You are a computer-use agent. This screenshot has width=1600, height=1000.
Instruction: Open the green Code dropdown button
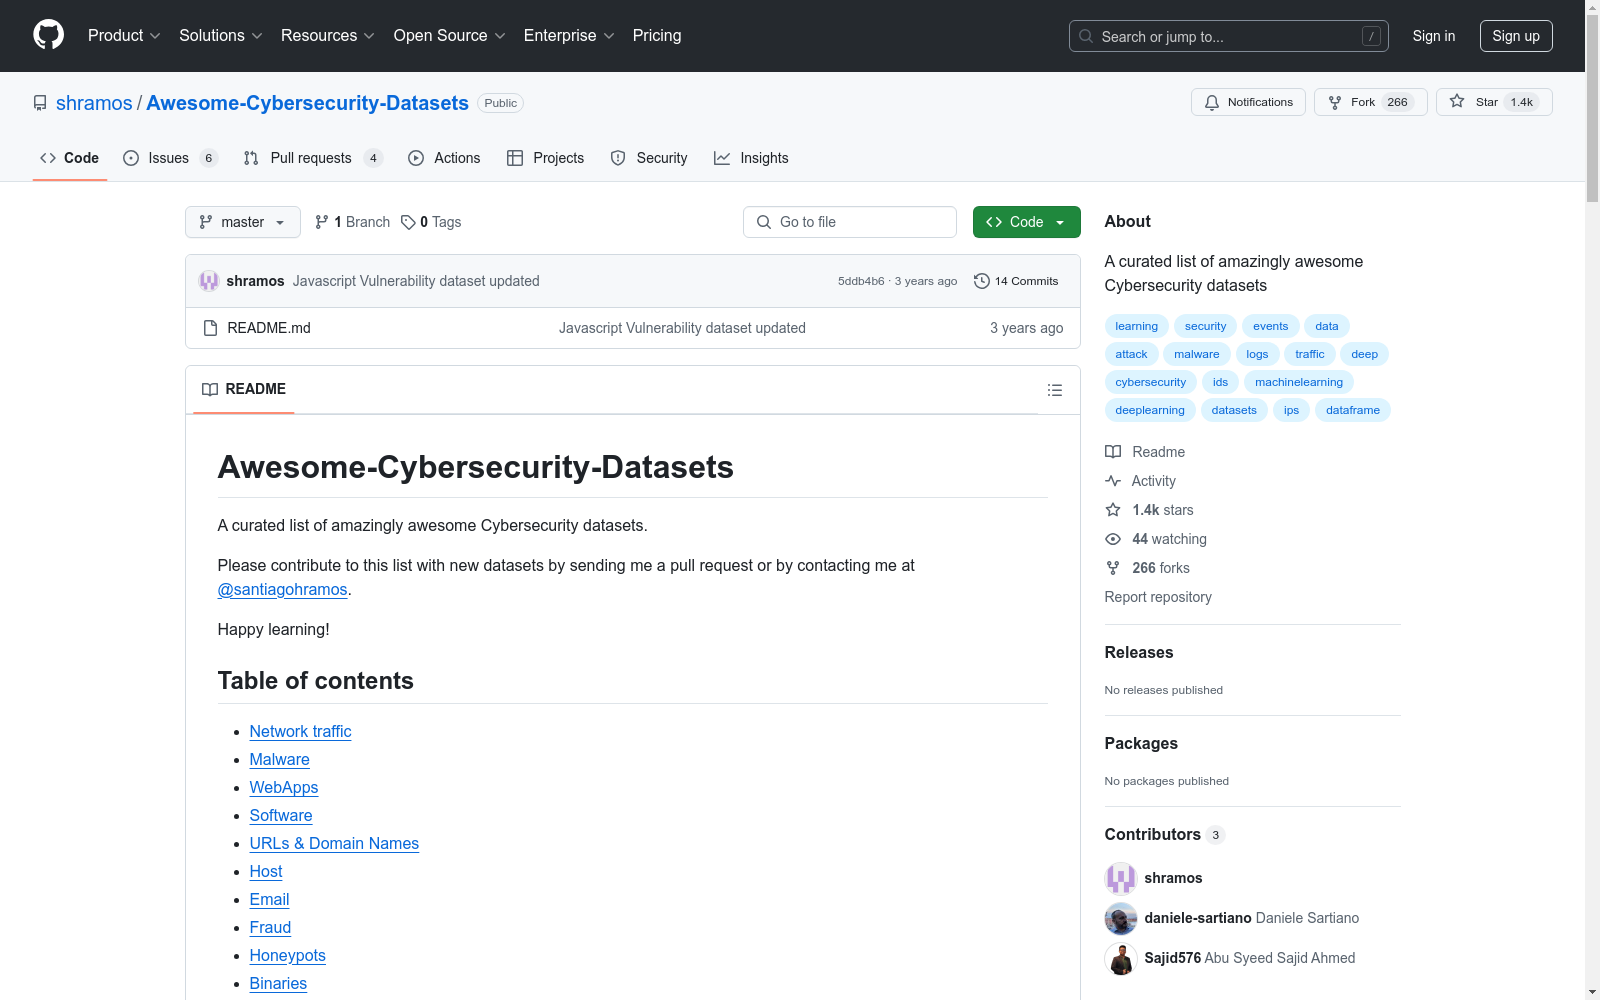[1026, 222]
